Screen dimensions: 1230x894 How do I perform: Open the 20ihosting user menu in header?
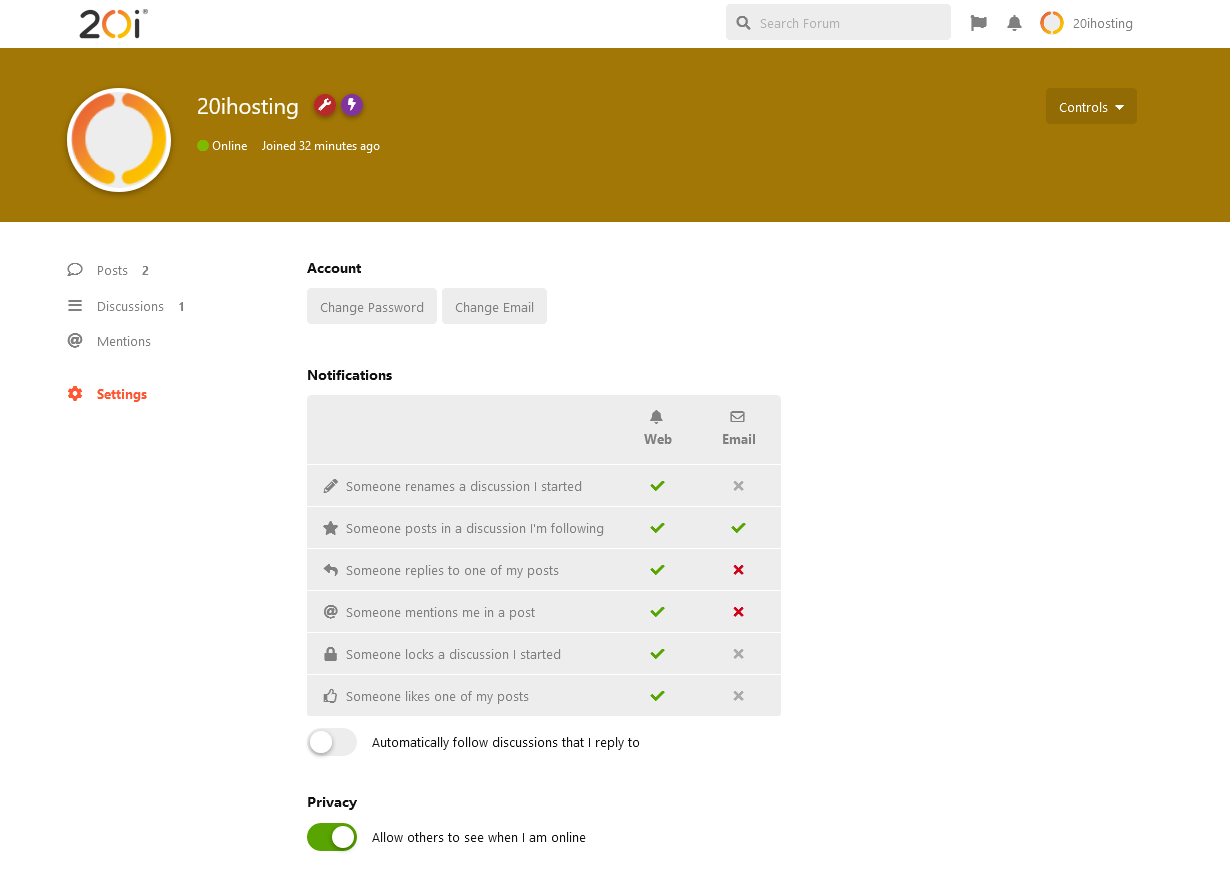click(x=1087, y=23)
